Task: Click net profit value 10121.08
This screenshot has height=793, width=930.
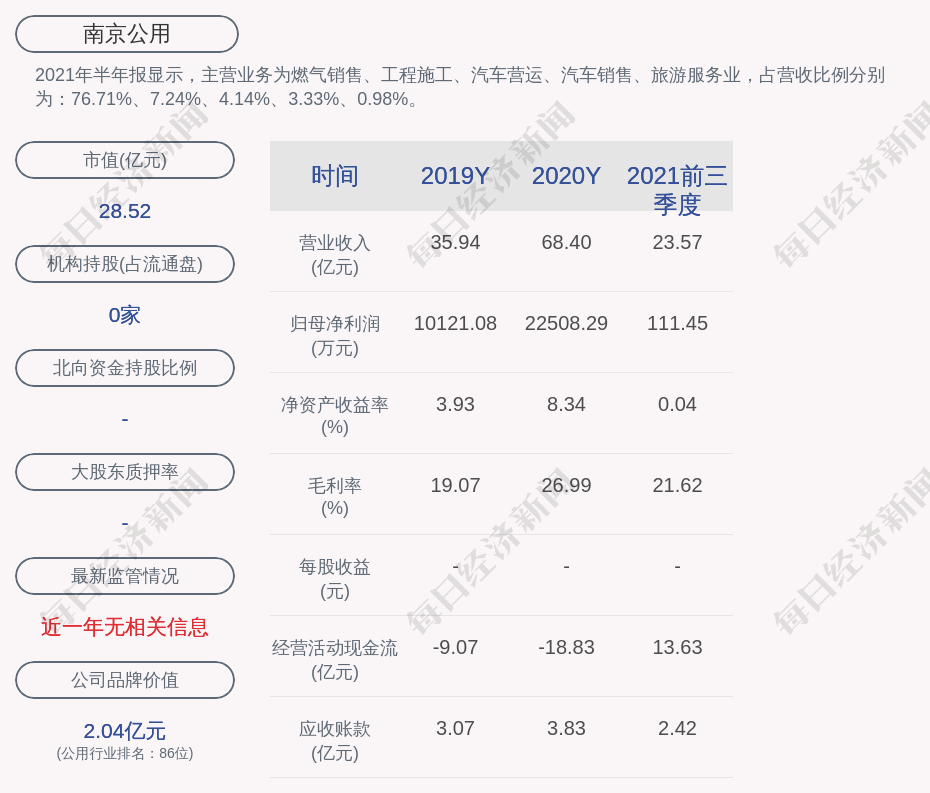Action: [x=455, y=323]
